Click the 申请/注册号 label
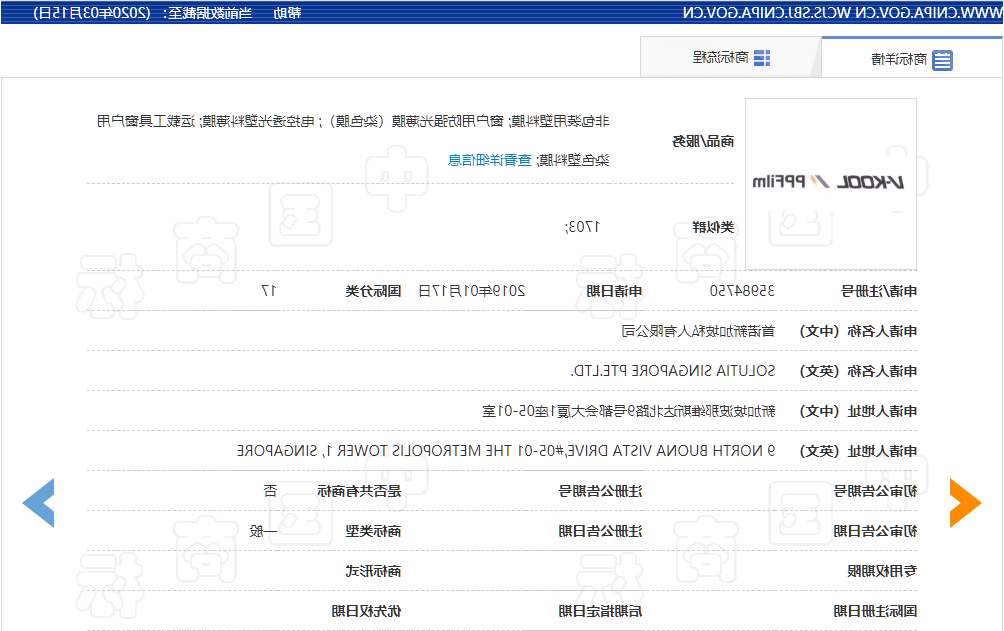Image resolution: width=1004 pixels, height=631 pixels. [x=878, y=291]
